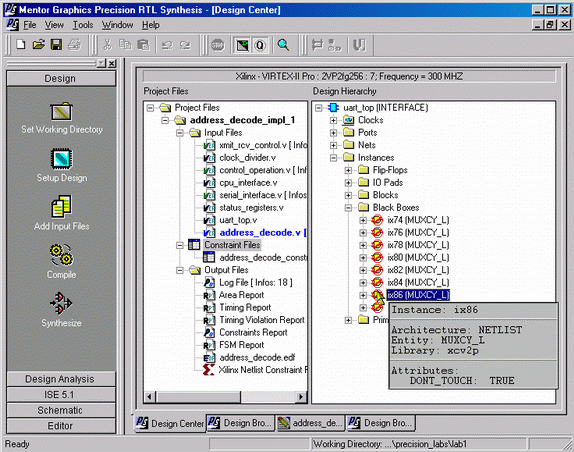The image size is (574, 452).
Task: Switch to the address_de... tab
Action: [310, 423]
